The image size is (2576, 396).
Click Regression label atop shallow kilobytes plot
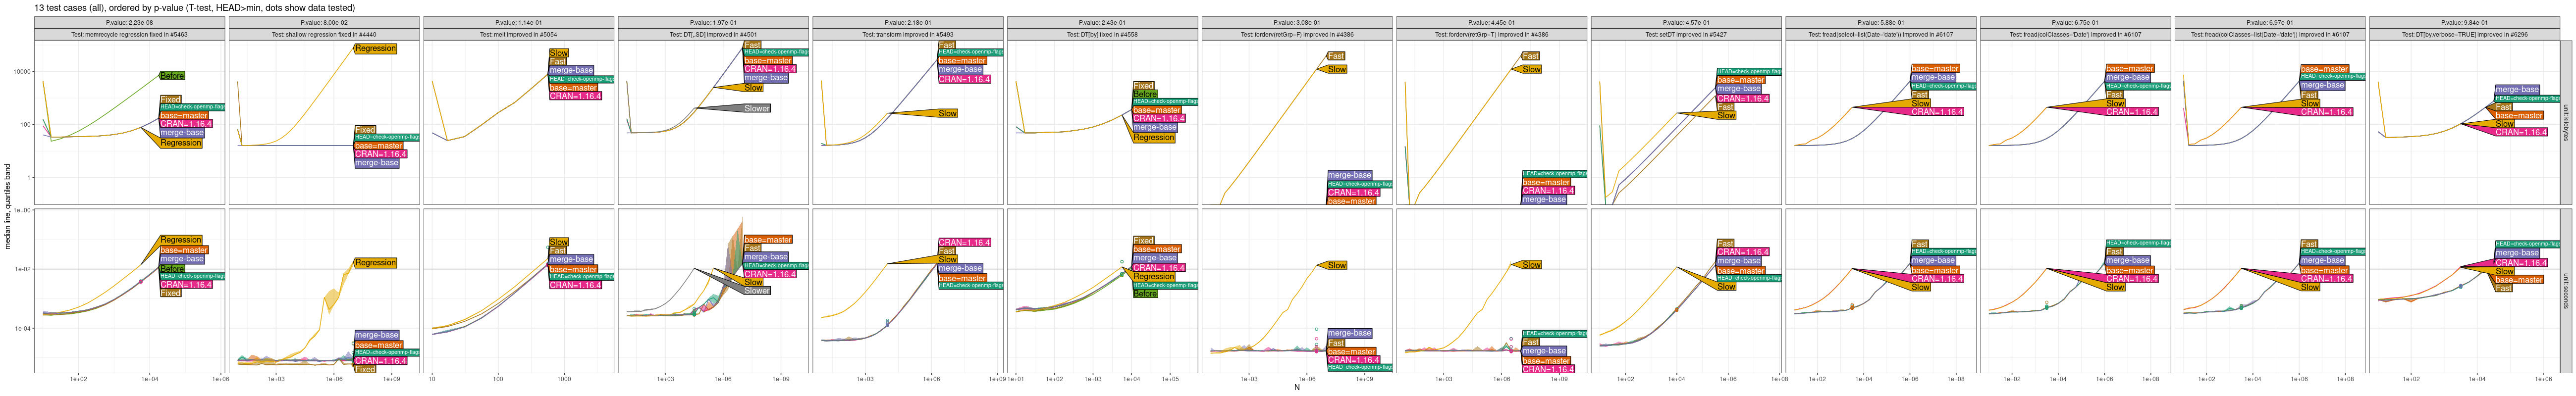tap(375, 49)
